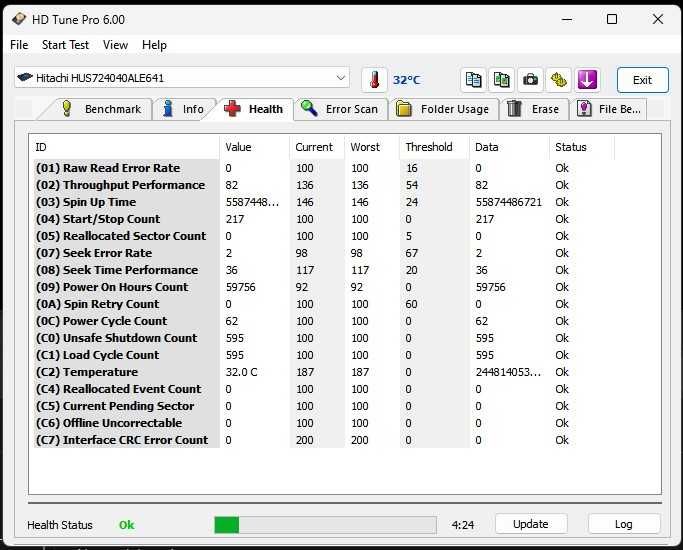Select the Throughput Performance row
The image size is (683, 550).
pyautogui.click(x=324, y=185)
